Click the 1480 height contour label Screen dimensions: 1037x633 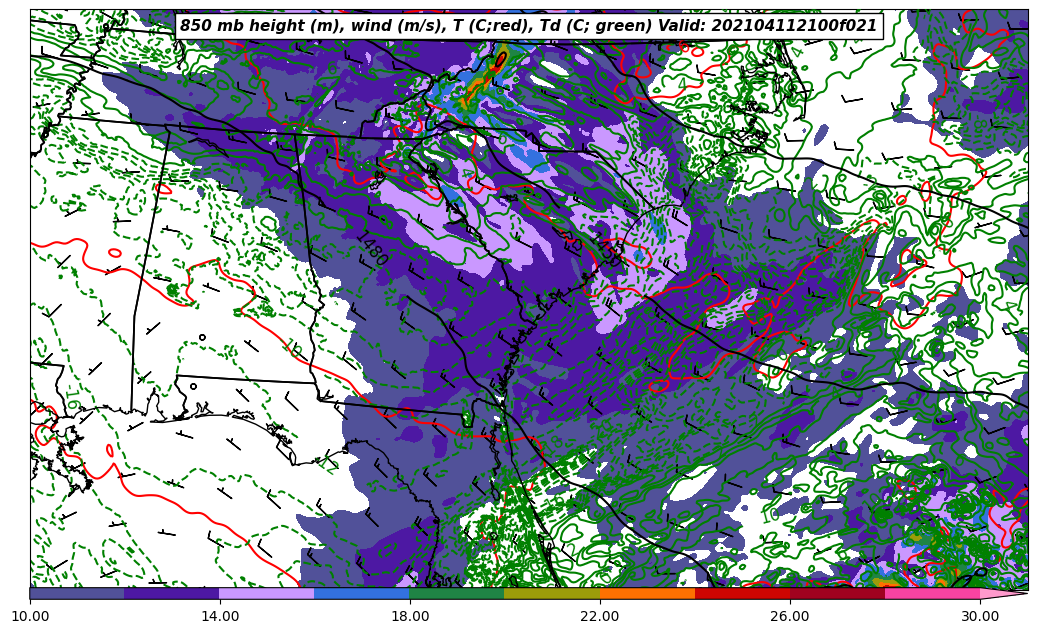[372, 250]
